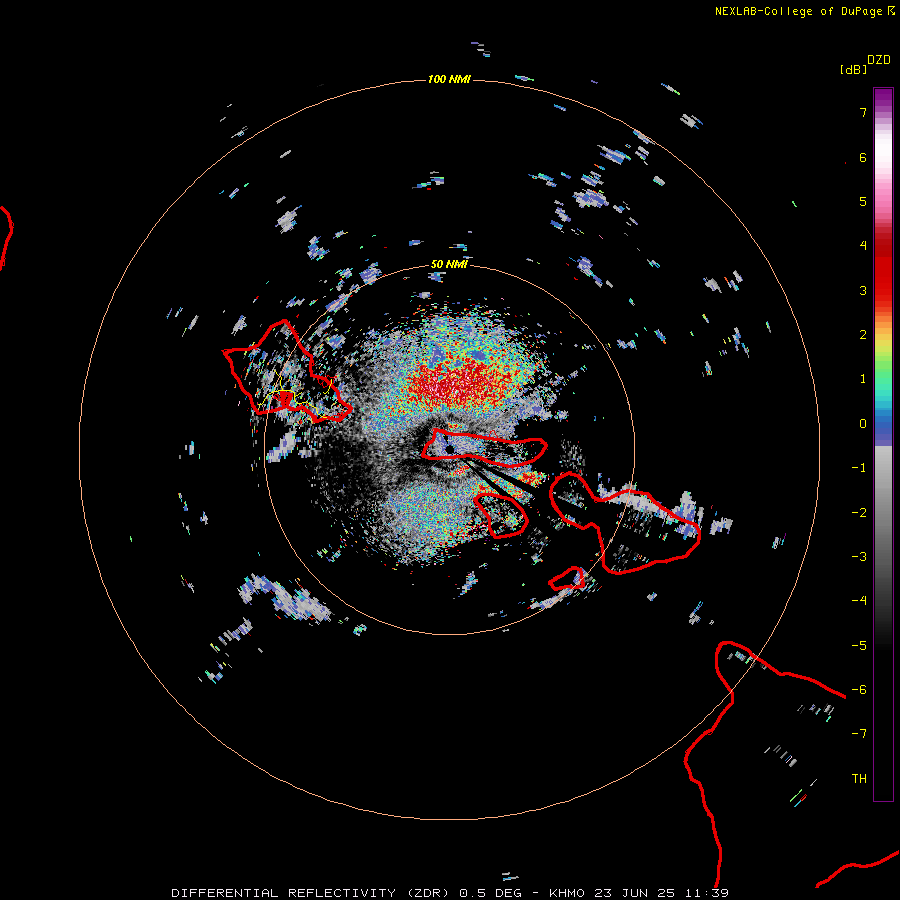Click the 4 dB tick label on the scale
This screenshot has width=900, height=900.
(x=863, y=246)
